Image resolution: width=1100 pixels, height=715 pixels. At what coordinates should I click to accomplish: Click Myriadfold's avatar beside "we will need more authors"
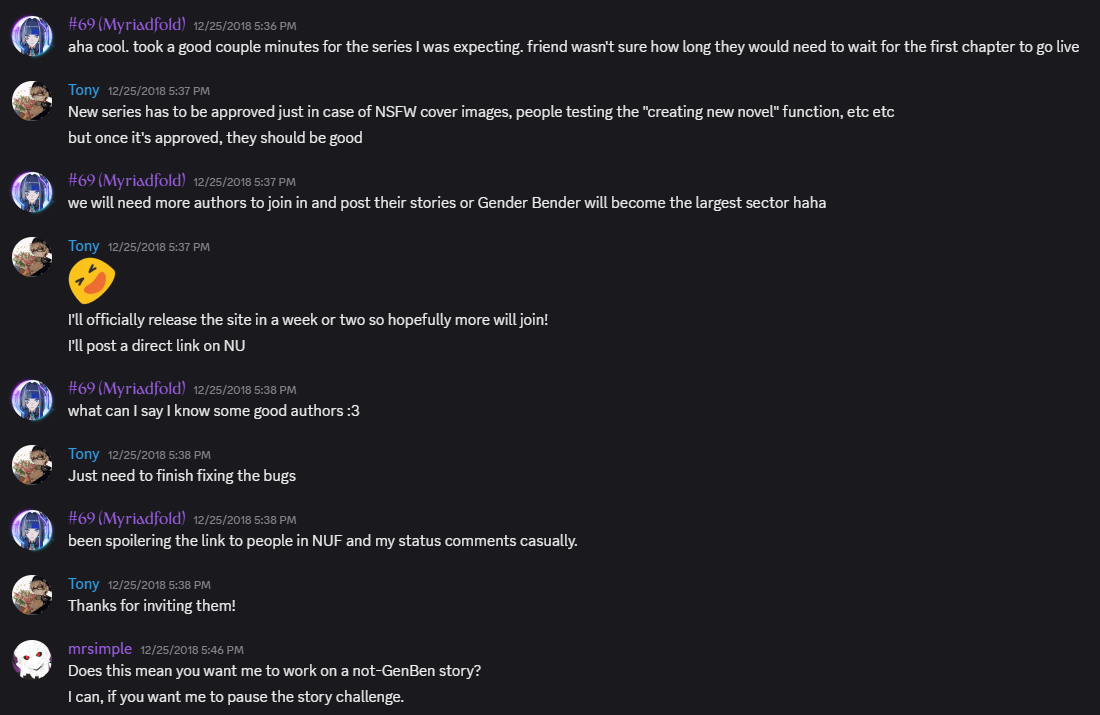(x=32, y=192)
